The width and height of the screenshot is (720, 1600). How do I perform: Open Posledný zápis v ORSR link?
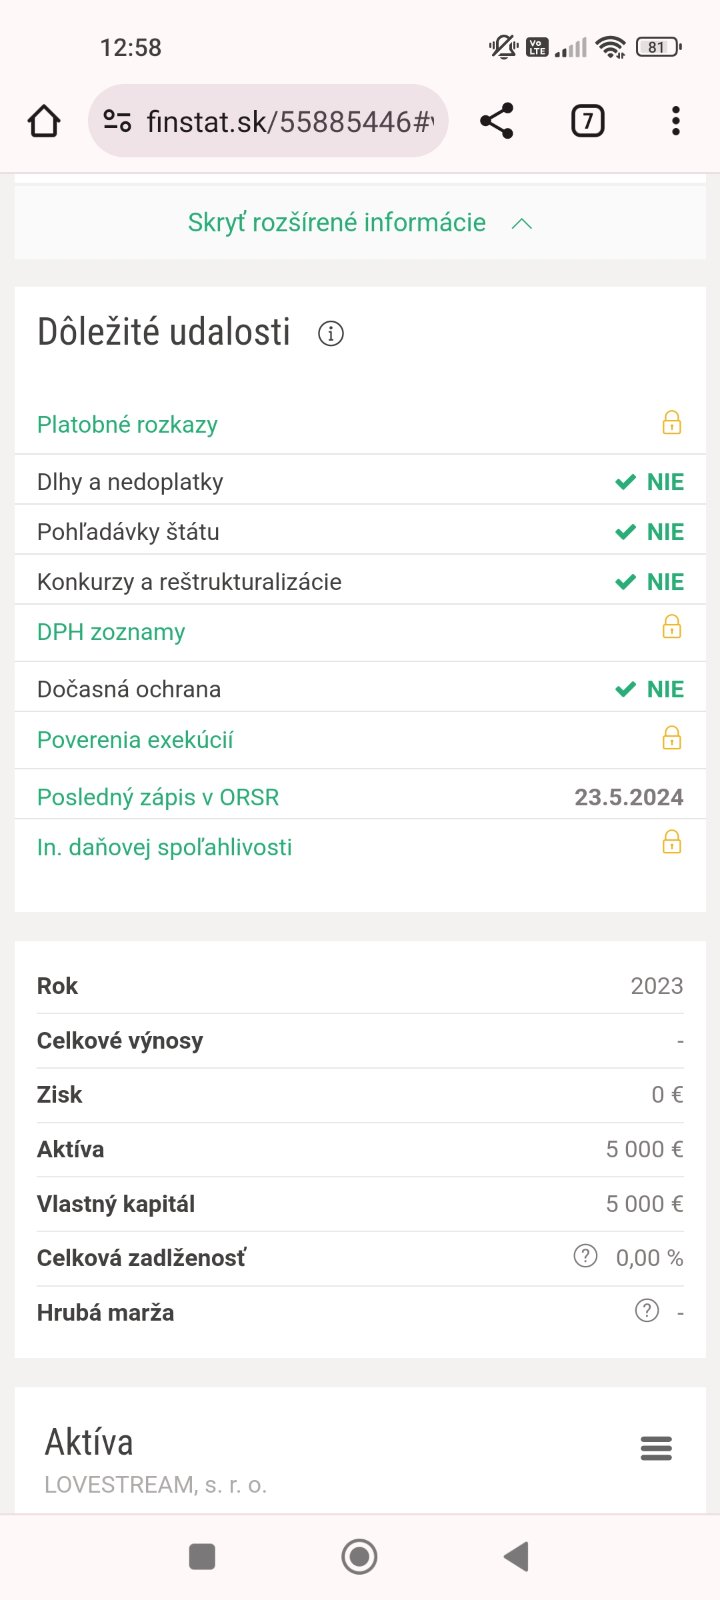[158, 797]
